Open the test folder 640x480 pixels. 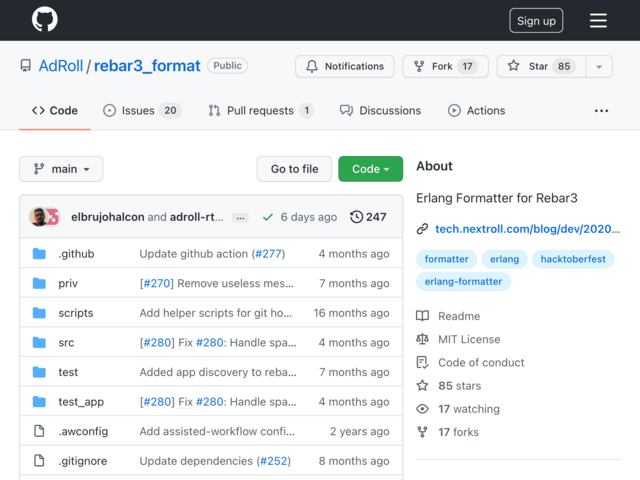(68, 372)
